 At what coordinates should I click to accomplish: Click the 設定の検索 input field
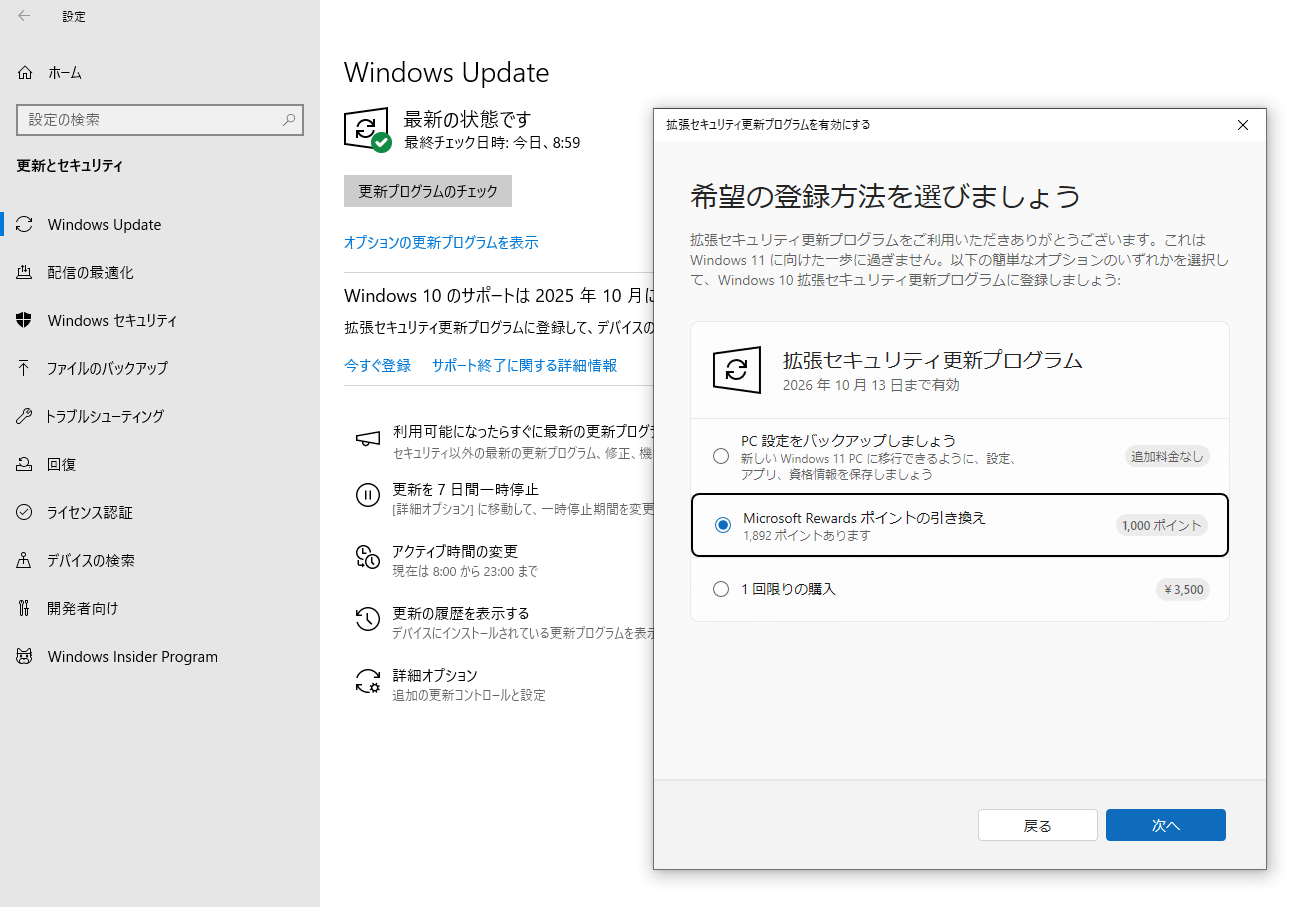pyautogui.click(x=150, y=120)
